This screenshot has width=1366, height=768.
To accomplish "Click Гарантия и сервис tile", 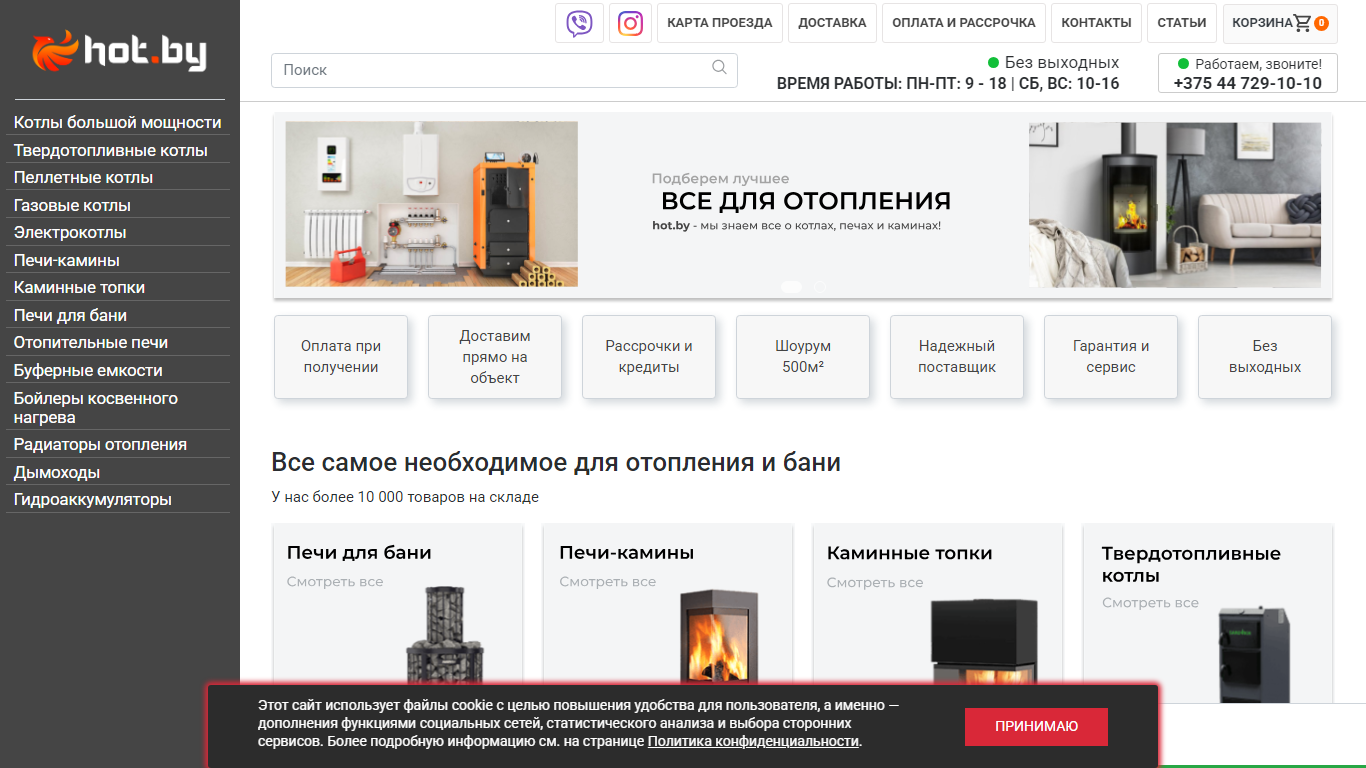I will pos(1111,357).
